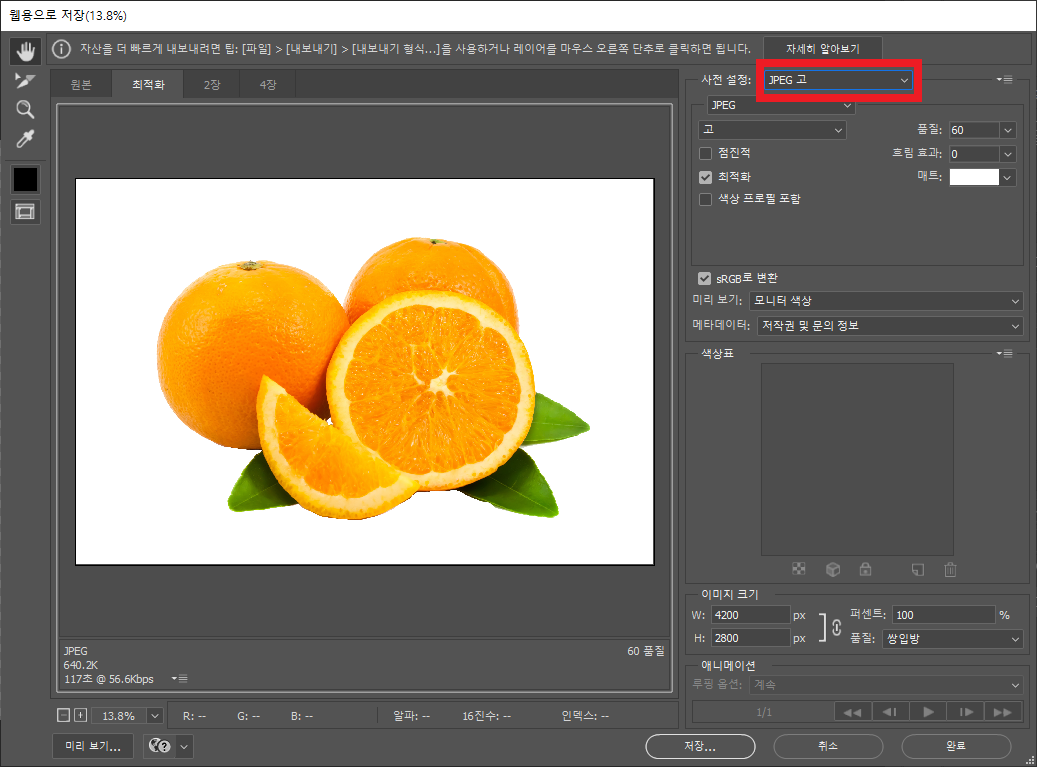Open the 사전 설정 JPEG 고 dropdown
Screen dimensions: 1037x767
tap(838, 80)
